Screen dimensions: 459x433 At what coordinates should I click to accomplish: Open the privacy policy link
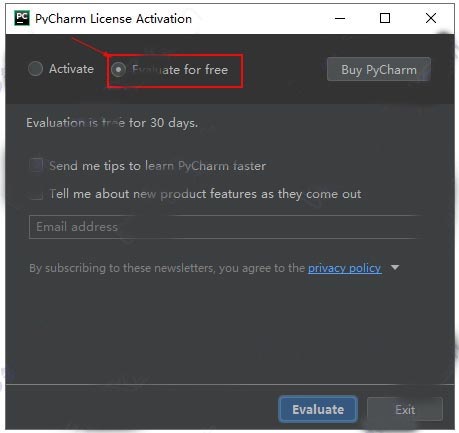pyautogui.click(x=345, y=268)
